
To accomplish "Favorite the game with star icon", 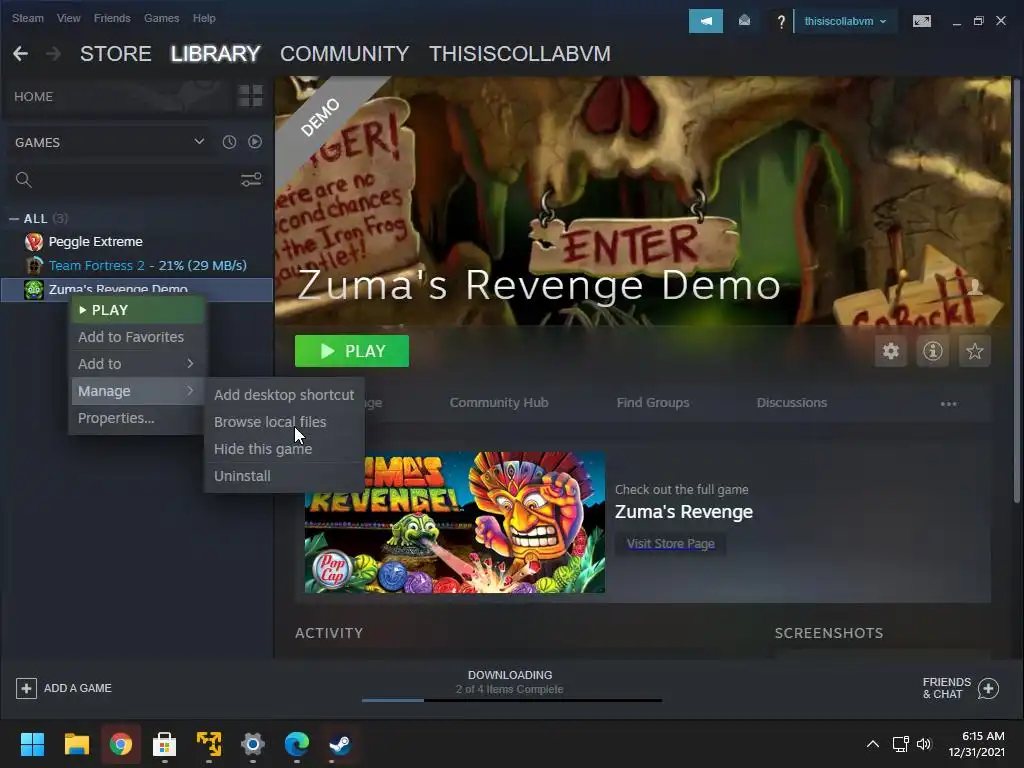I will pyautogui.click(x=974, y=351).
